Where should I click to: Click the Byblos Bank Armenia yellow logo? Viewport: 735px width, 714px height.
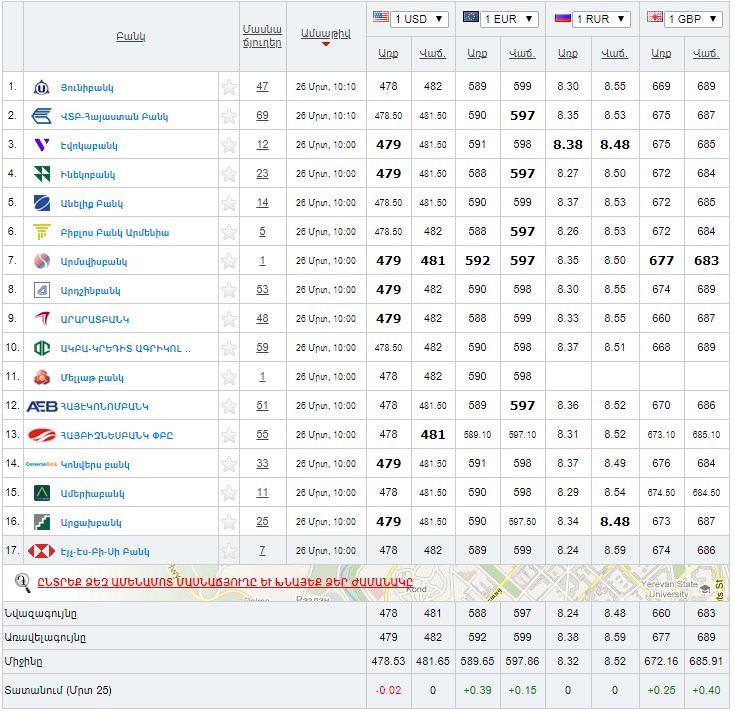42,232
